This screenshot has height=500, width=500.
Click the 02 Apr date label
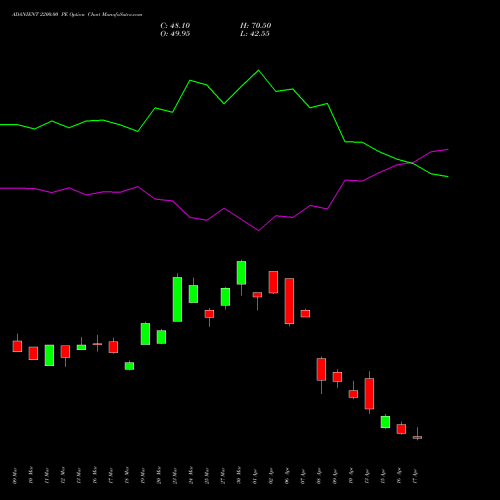(271, 476)
